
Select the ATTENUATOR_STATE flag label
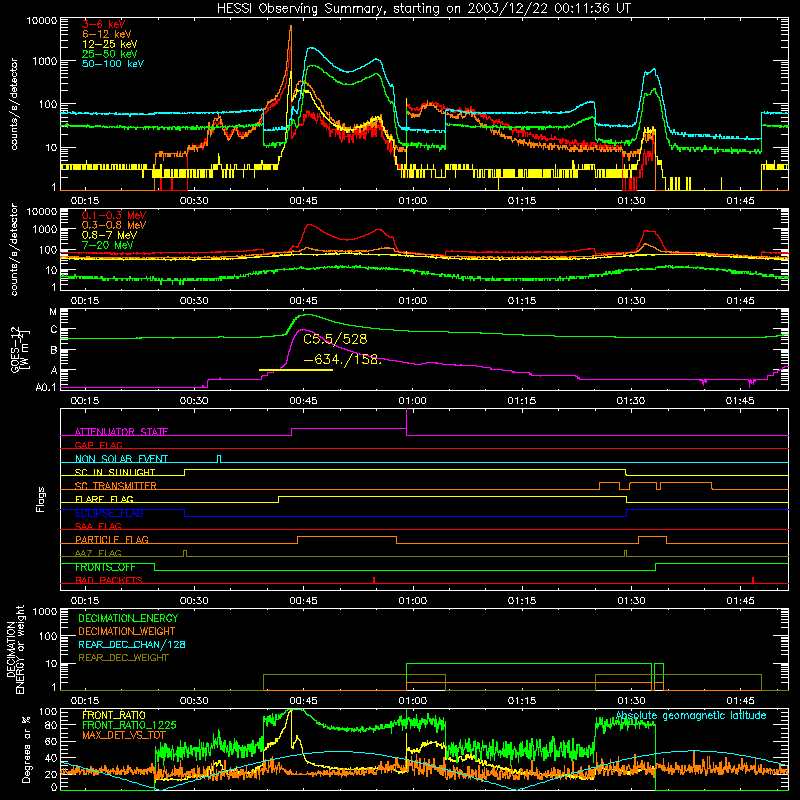(x=121, y=432)
